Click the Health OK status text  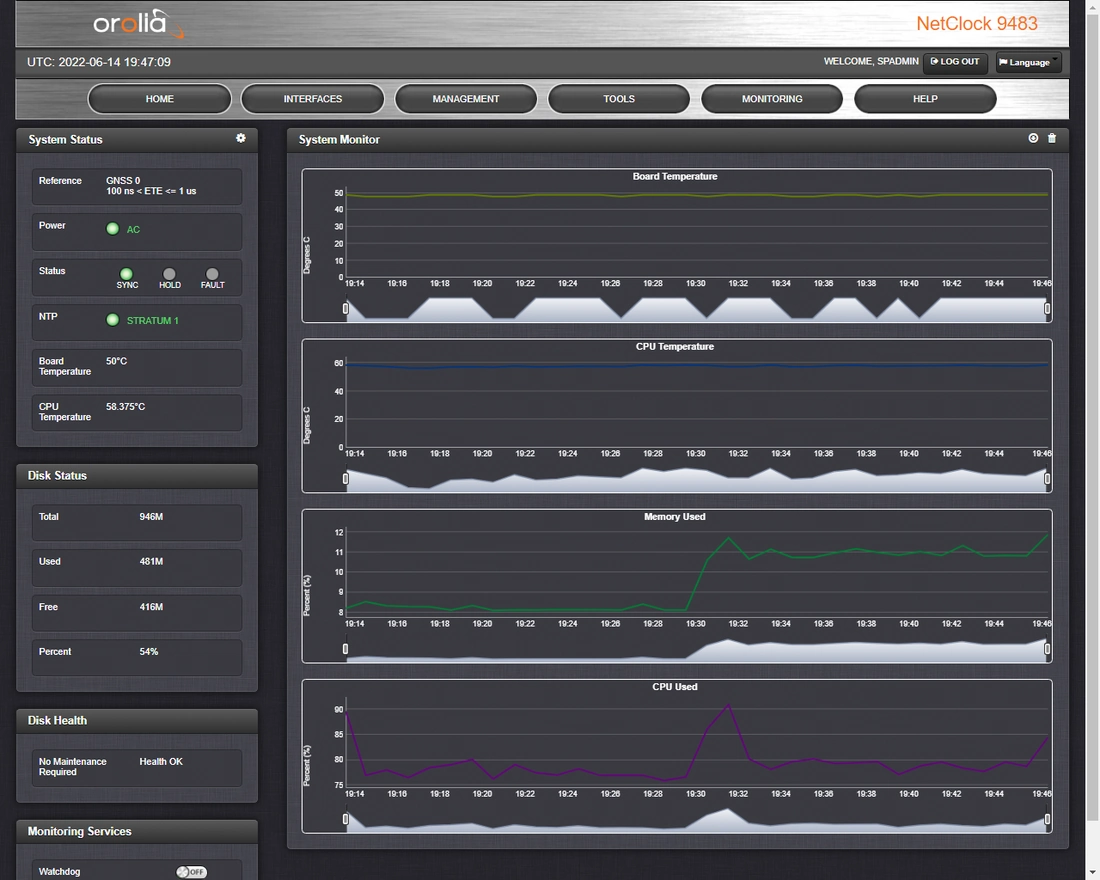(x=161, y=761)
